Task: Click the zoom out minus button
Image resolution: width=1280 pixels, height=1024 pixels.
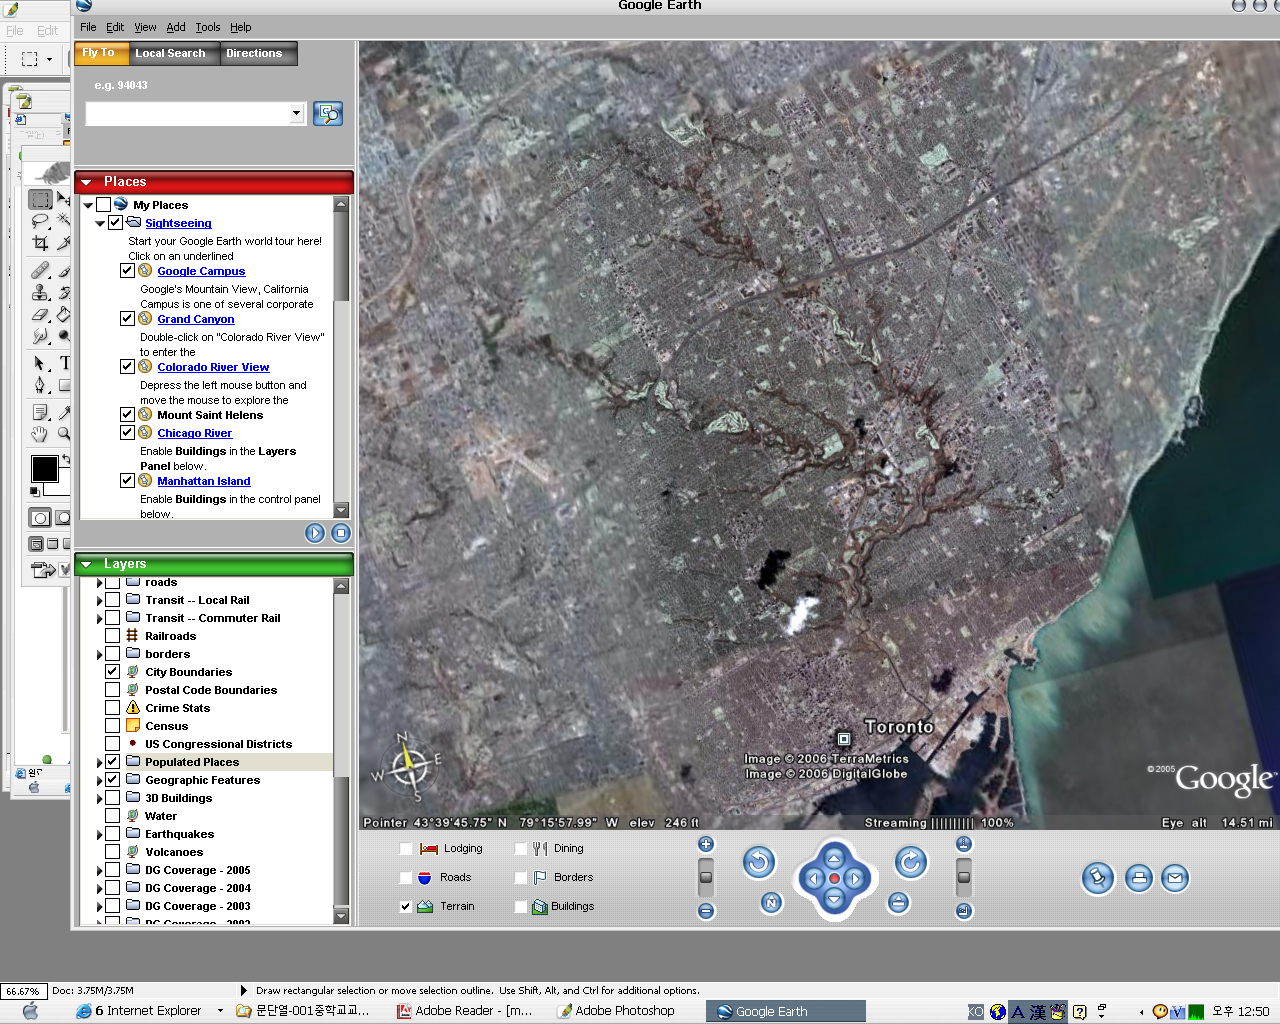Action: click(706, 911)
